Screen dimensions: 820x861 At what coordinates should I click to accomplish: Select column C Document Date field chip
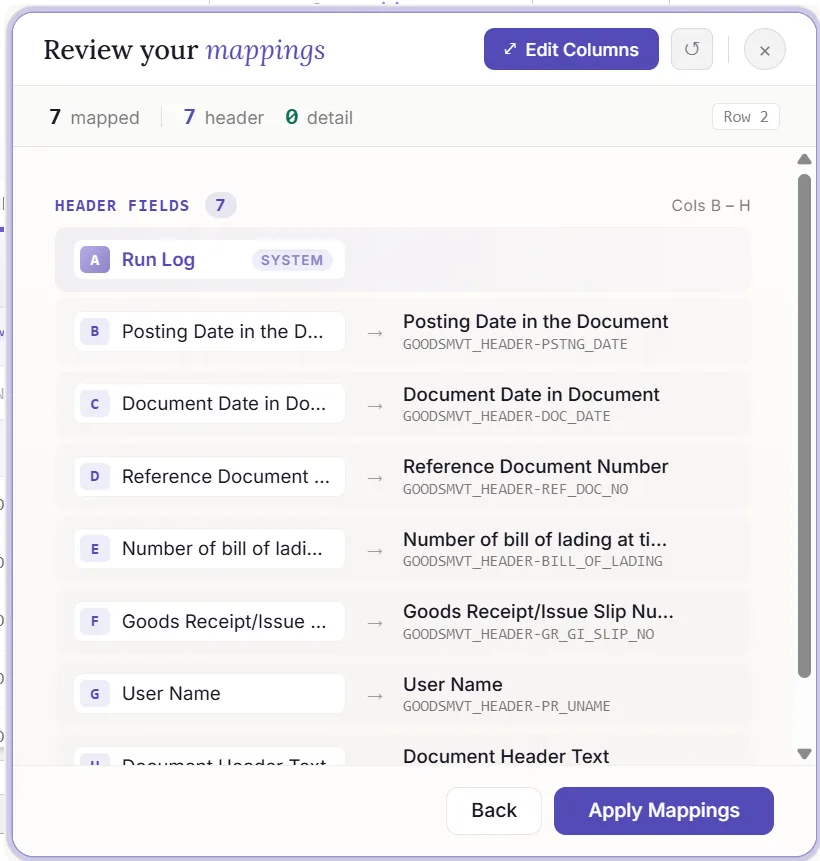[x=209, y=404]
